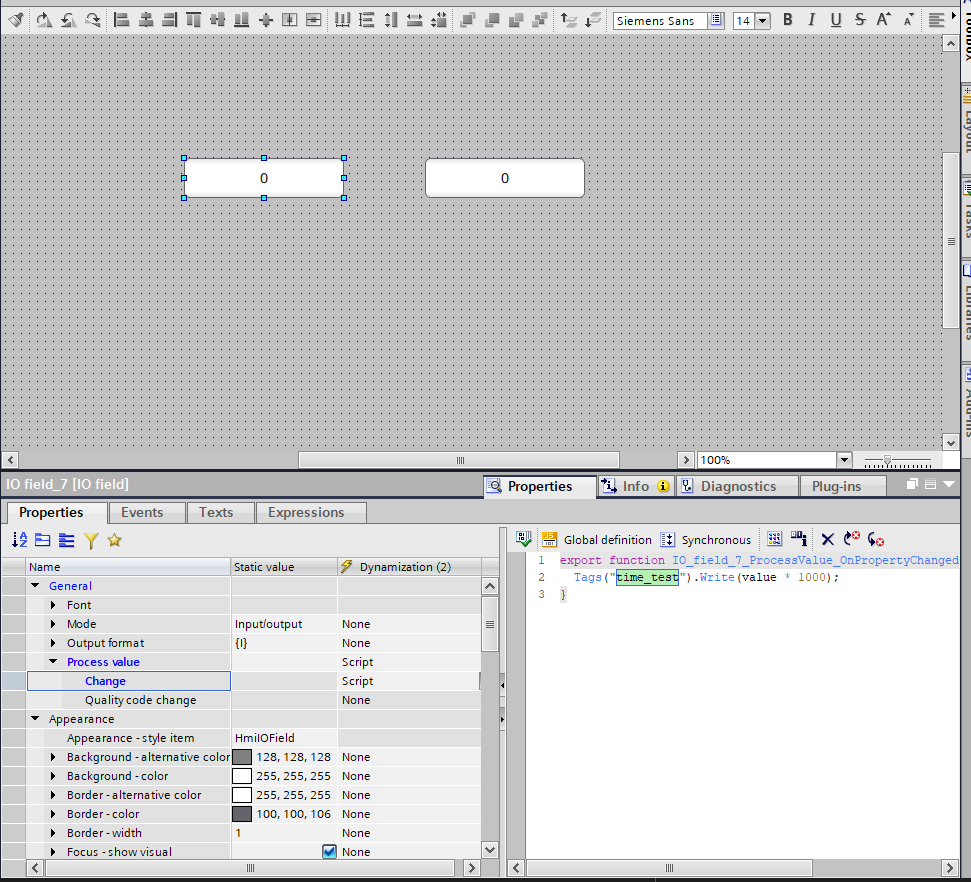Select the right IO field on canvas

pyautogui.click(x=504, y=178)
